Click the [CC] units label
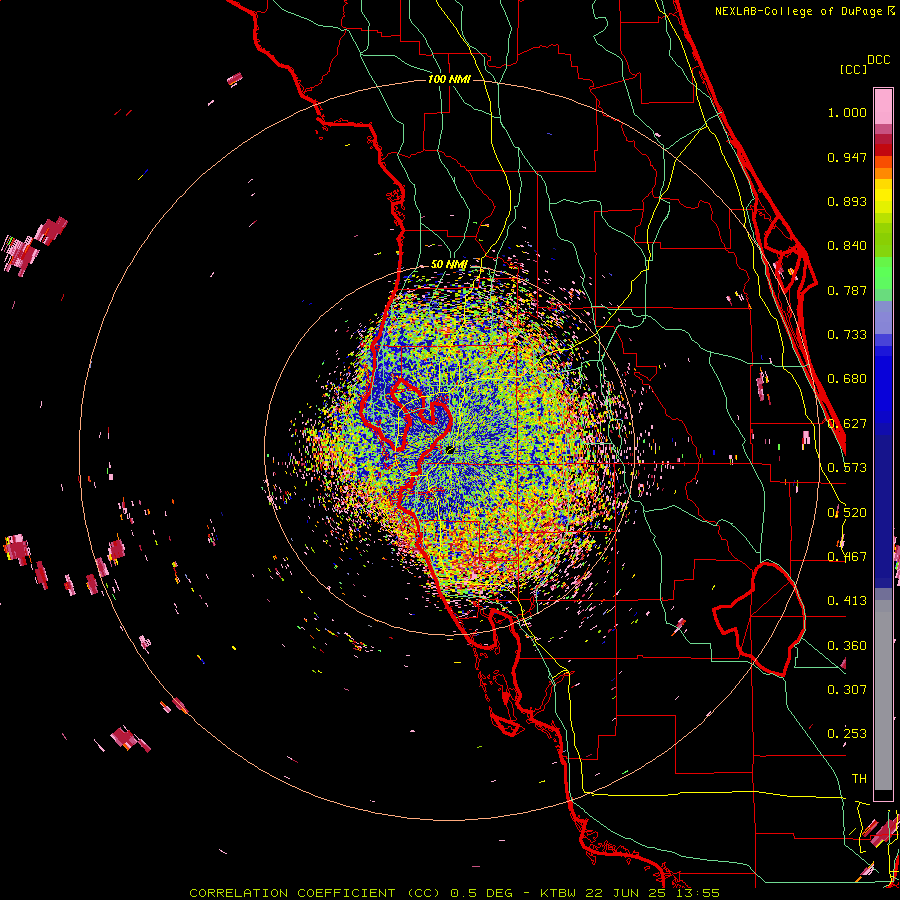Viewport: 900px width, 900px height. [x=853, y=69]
